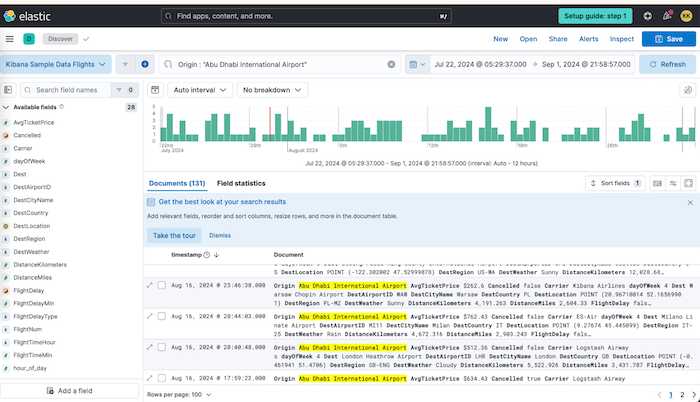Select the Cancelled field
This screenshot has height=402, width=700.
pyautogui.click(x=27, y=135)
